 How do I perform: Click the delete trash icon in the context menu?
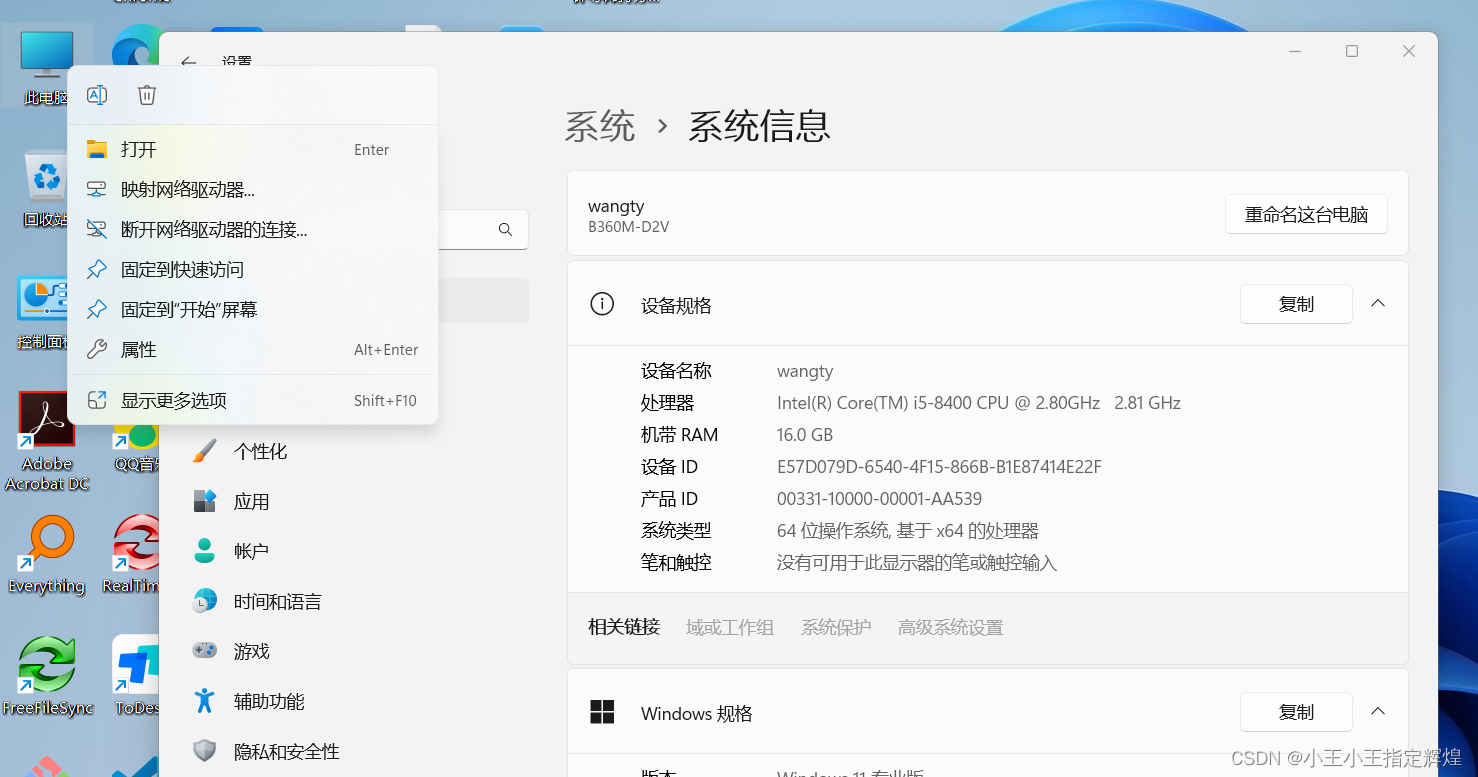[146, 94]
